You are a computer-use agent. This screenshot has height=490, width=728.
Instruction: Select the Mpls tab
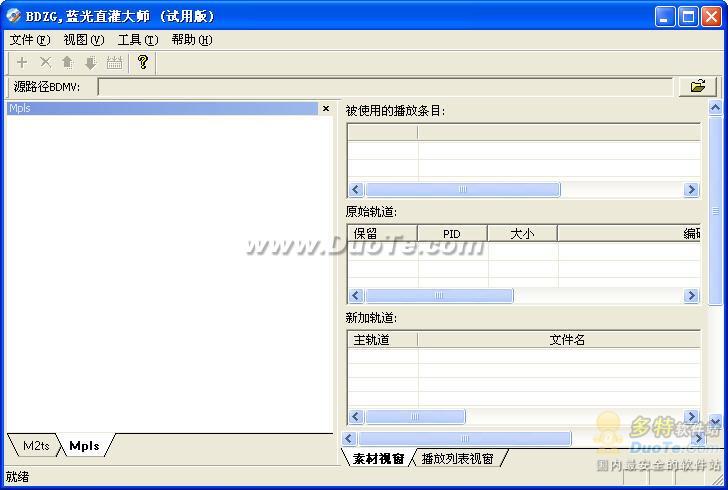(x=84, y=445)
